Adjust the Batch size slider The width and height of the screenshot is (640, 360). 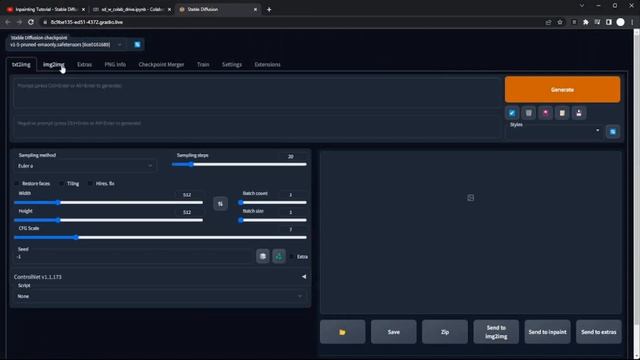click(x=273, y=220)
